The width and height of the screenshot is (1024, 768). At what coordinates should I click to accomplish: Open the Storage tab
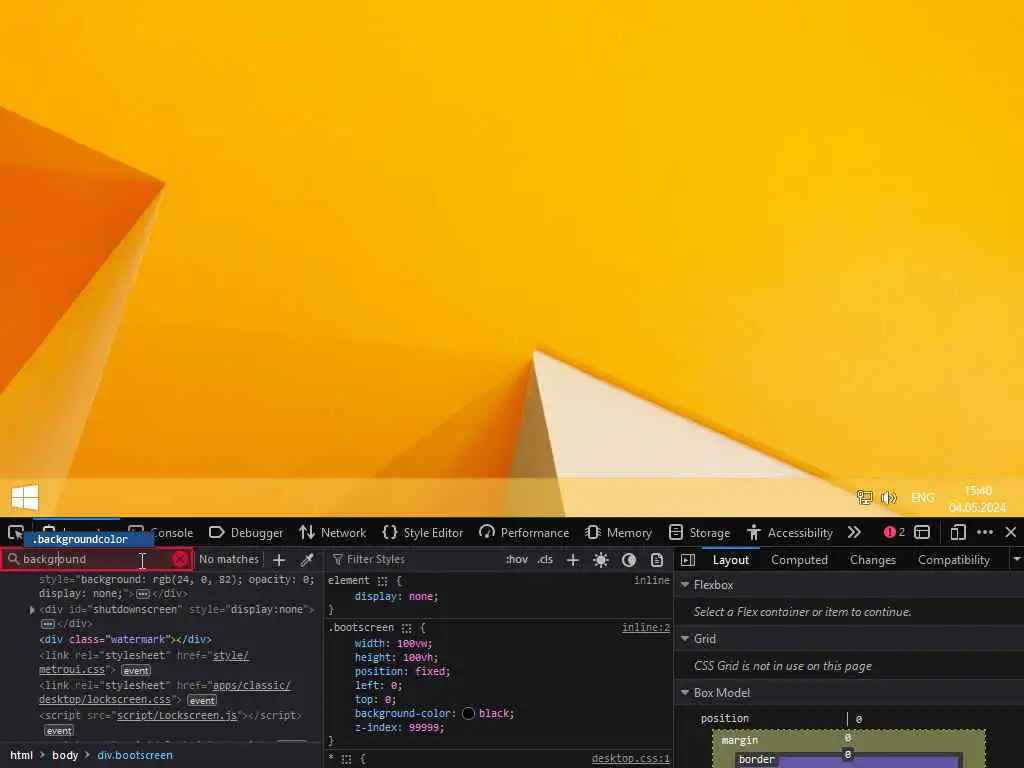coord(699,532)
